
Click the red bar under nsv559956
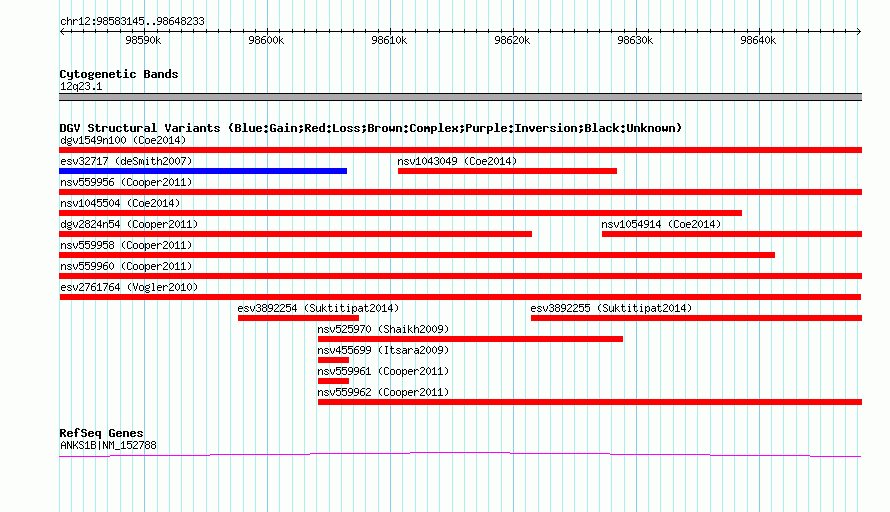[x=460, y=192]
